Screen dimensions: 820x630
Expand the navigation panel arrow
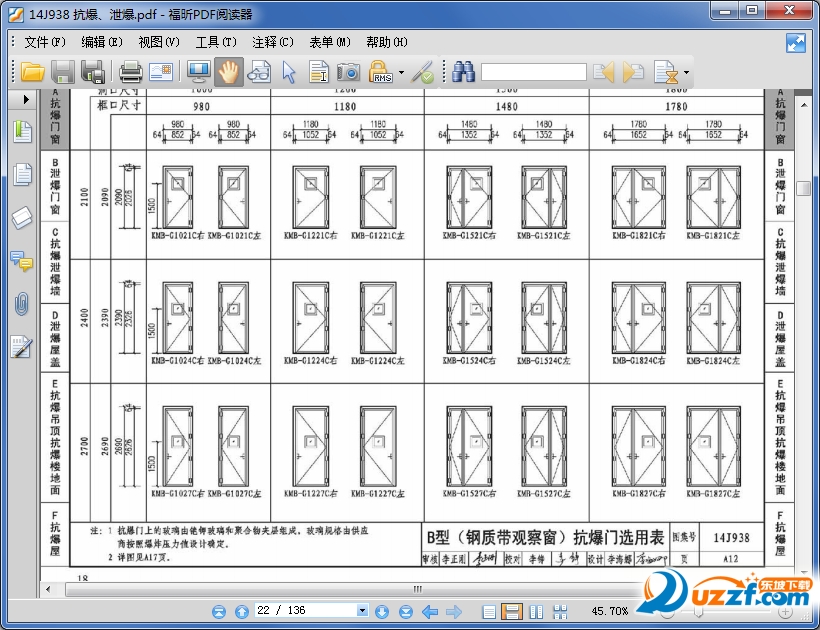[x=26, y=99]
